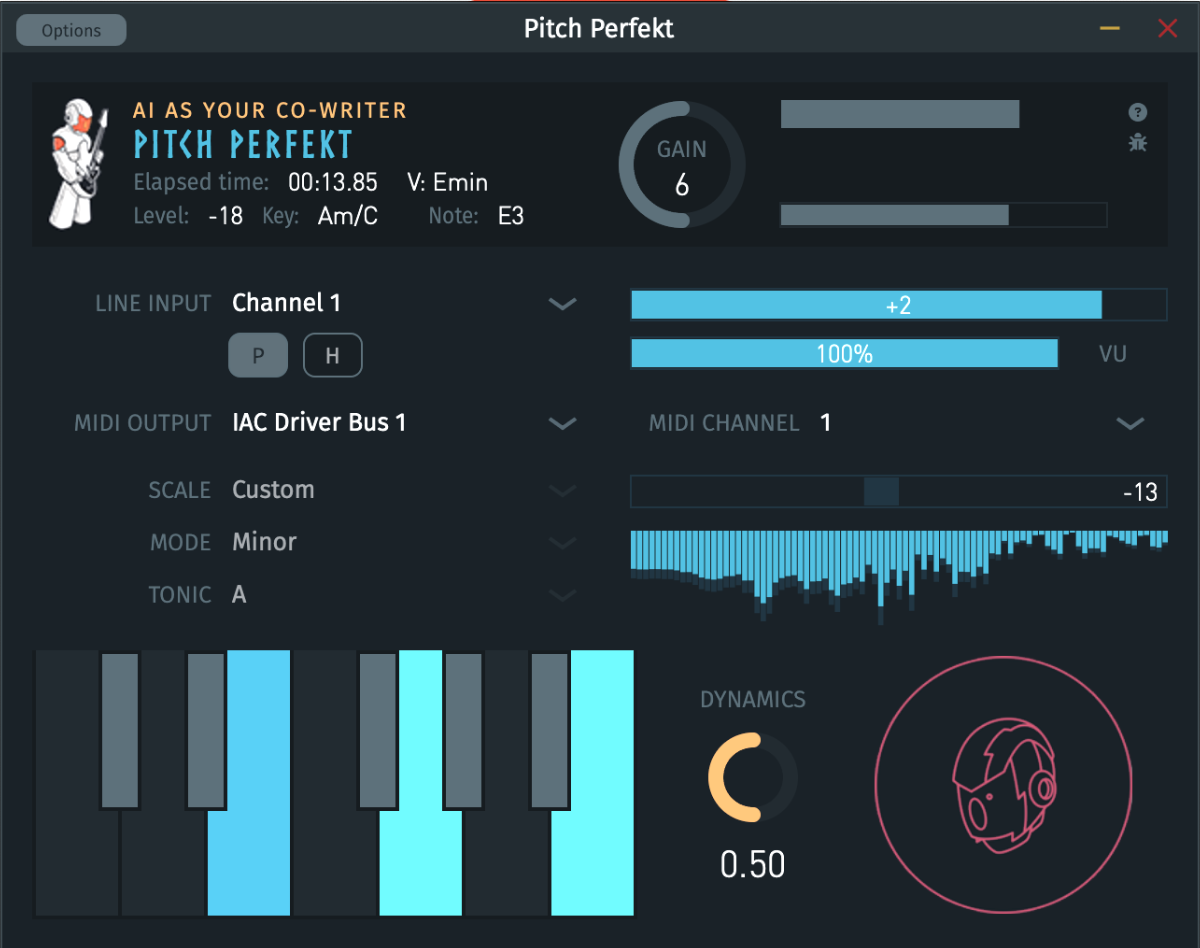The height and width of the screenshot is (948, 1200).
Task: Click the SCALE label
Action: tap(180, 490)
